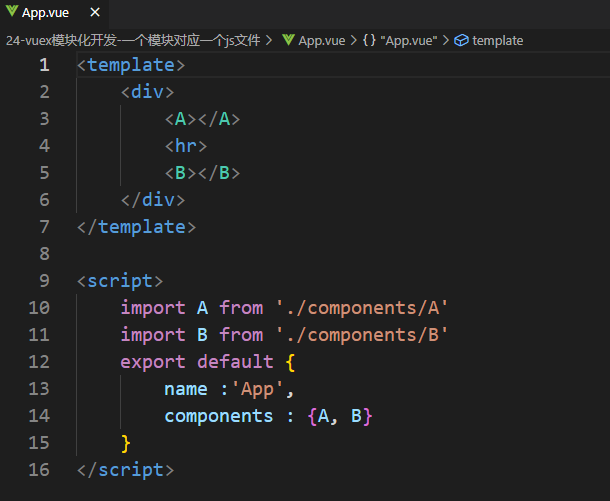The width and height of the screenshot is (610, 501).
Task: Click the './components/B' import path
Action: click(x=362, y=335)
